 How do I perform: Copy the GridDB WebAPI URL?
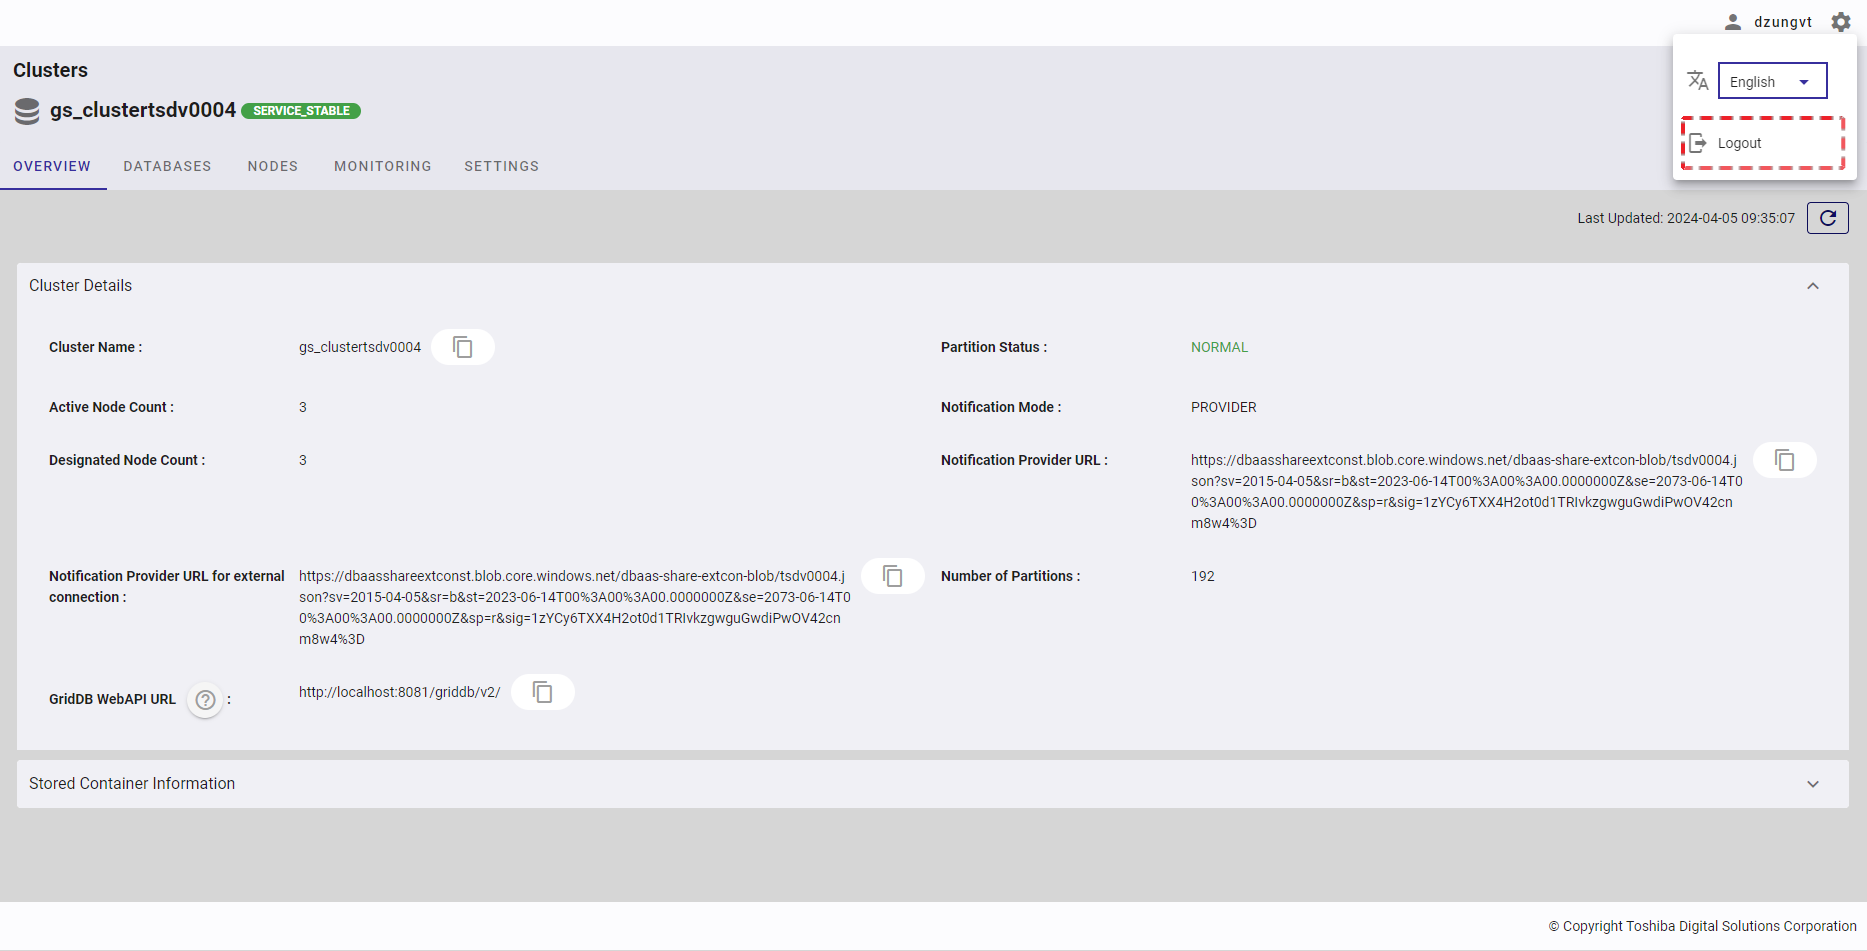(542, 692)
